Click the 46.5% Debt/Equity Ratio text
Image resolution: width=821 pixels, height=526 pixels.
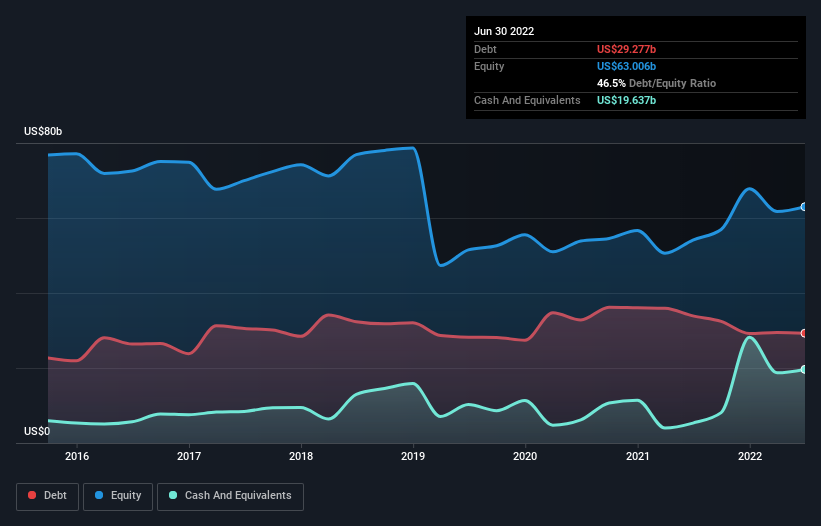click(x=657, y=83)
